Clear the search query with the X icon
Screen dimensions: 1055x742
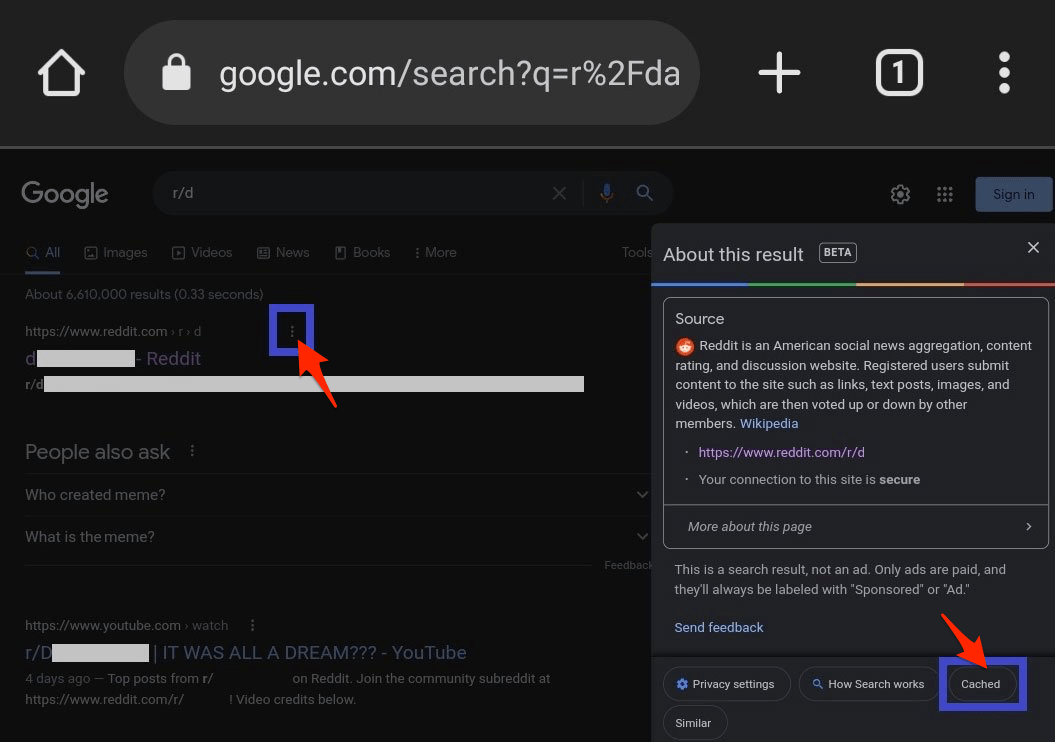tap(560, 193)
